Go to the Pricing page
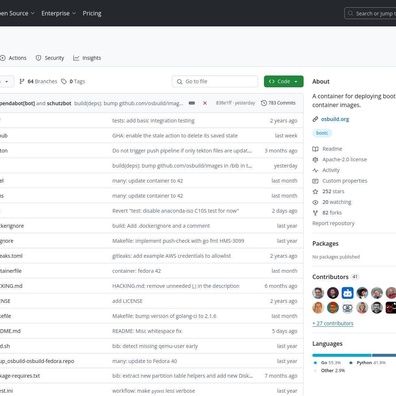The width and height of the screenshot is (396, 396). pyautogui.click(x=92, y=13)
